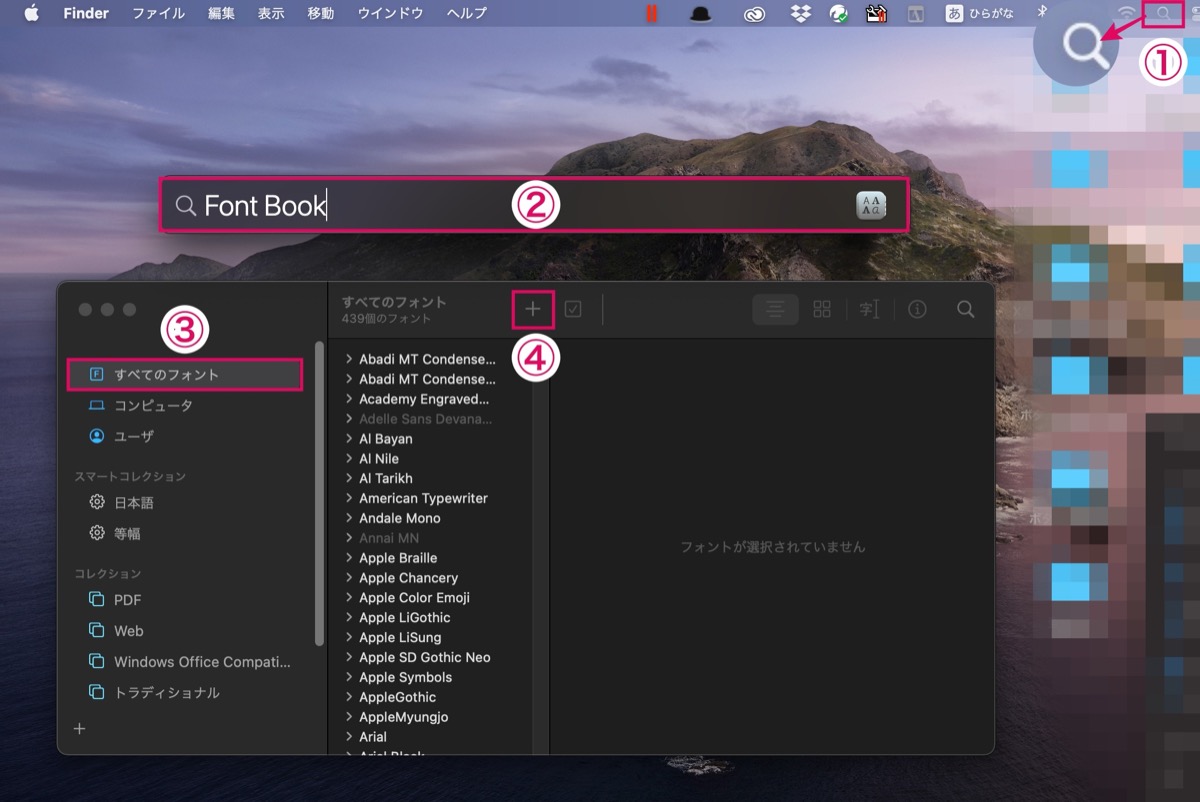Switch to sample preview view mode
This screenshot has height=802, width=1200.
coord(775,310)
